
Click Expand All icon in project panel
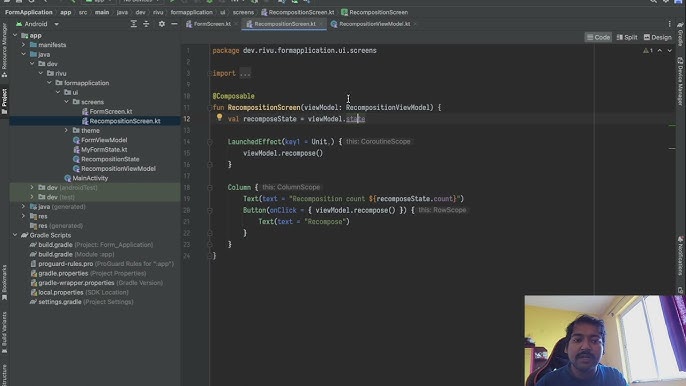click(x=133, y=24)
